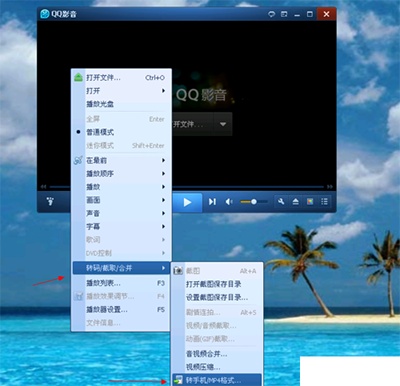Choose 音视频合并... in the submenu
Image resolution: width=400 pixels, height=386 pixels.
[x=217, y=354]
